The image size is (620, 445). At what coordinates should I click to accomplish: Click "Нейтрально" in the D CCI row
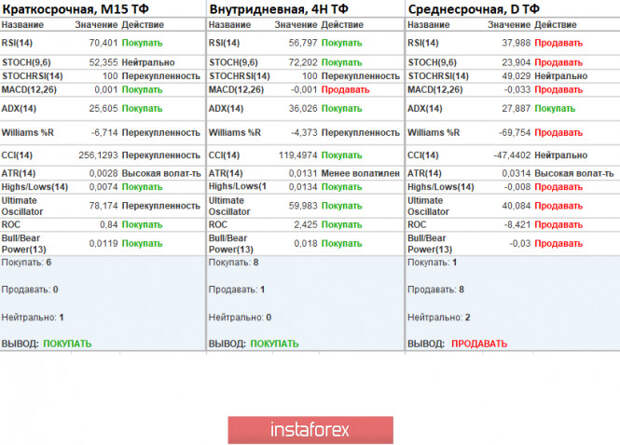point(561,155)
